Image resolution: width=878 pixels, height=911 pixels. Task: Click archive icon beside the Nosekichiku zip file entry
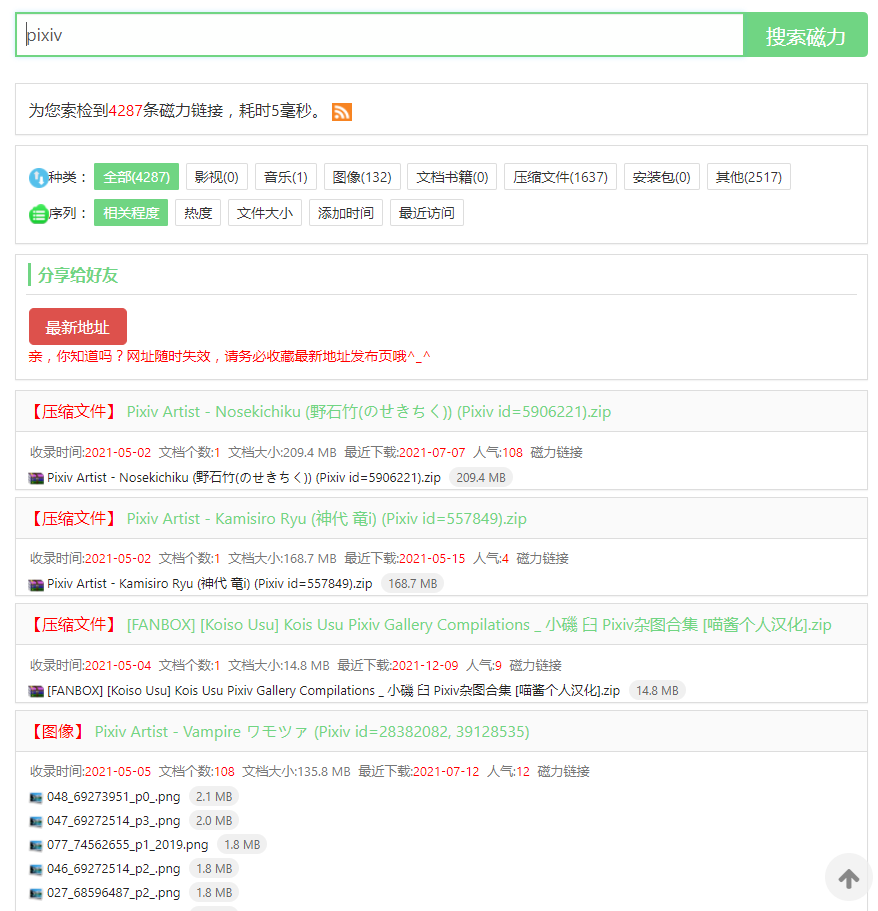pyautogui.click(x=36, y=478)
